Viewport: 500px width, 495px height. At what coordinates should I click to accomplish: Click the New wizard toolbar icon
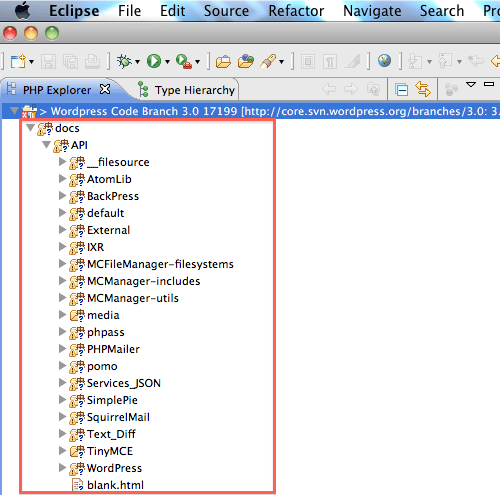tap(18, 62)
